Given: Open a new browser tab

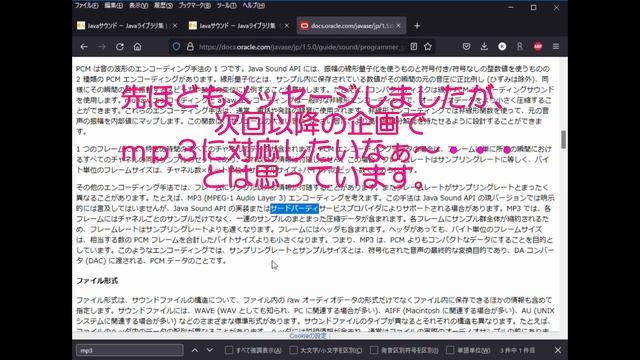Looking at the screenshot, I should point(417,26).
